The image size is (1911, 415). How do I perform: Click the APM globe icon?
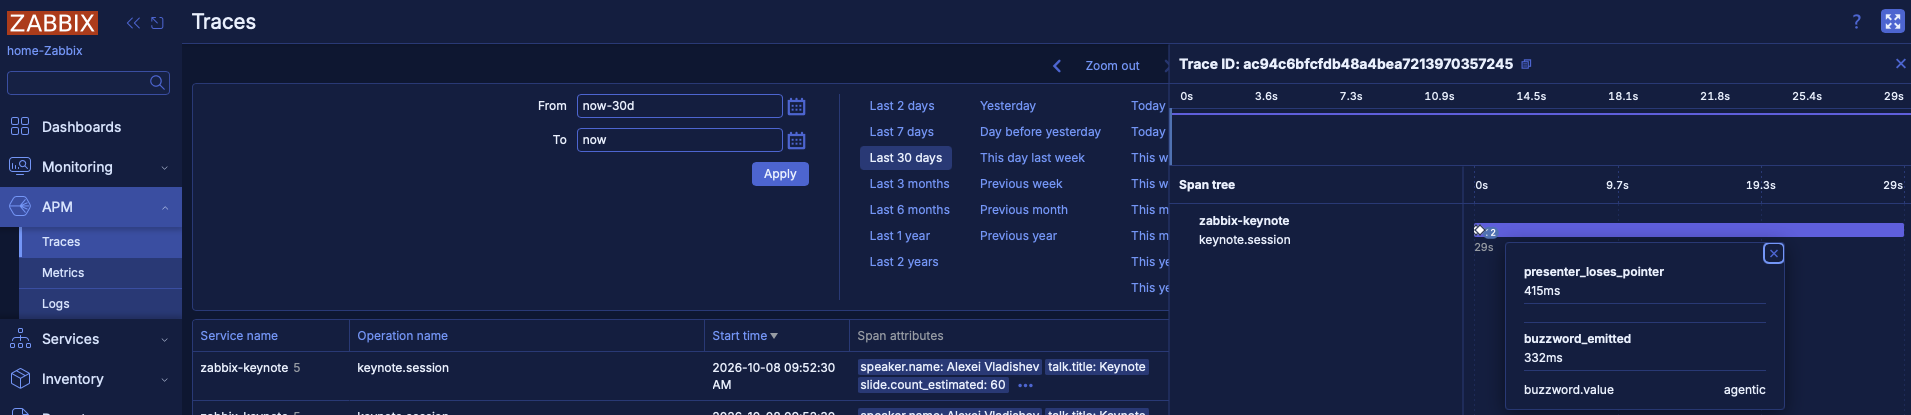pyautogui.click(x=20, y=206)
